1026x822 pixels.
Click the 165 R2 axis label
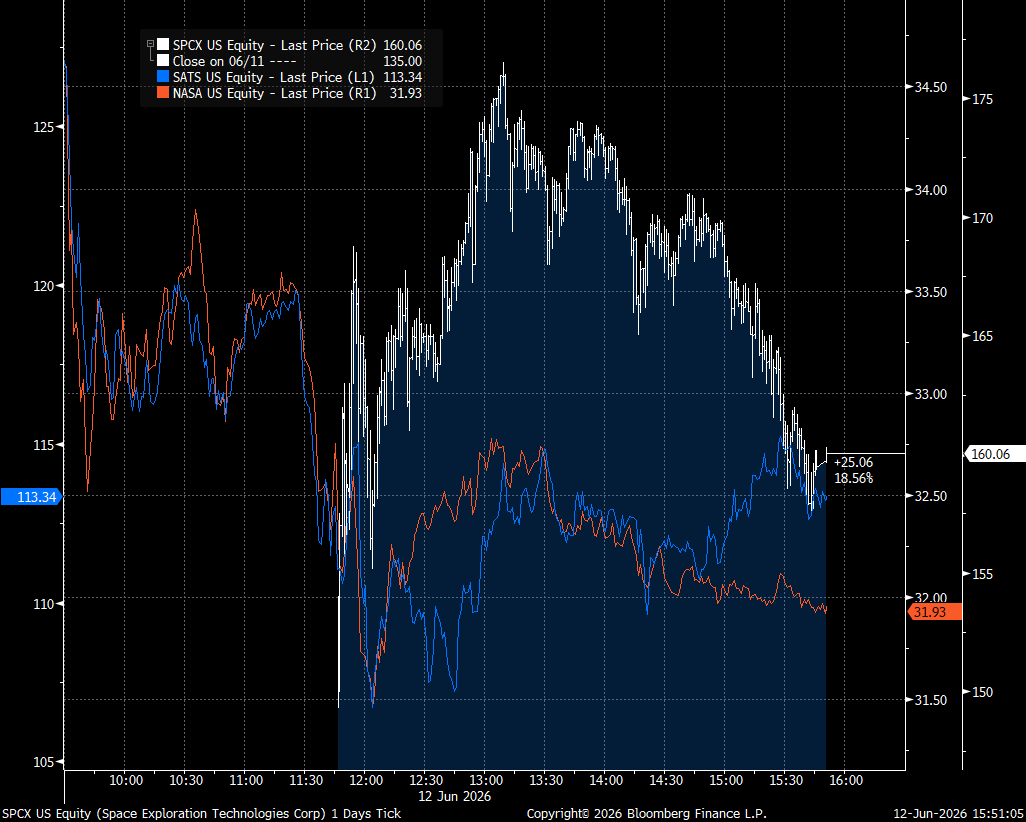click(x=982, y=336)
